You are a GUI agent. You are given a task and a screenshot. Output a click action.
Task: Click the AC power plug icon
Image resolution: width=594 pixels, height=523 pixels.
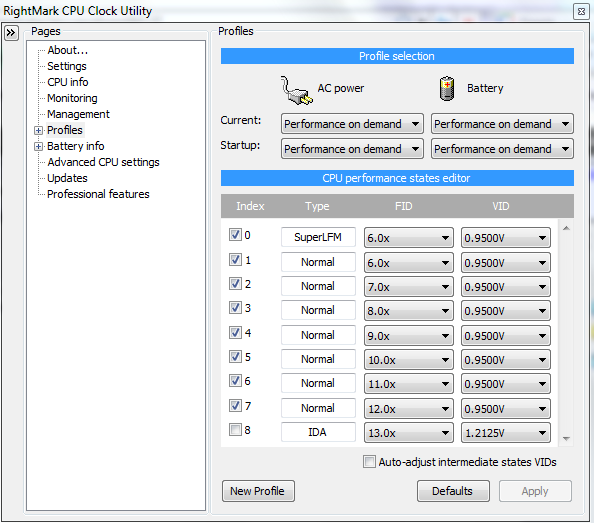[296, 90]
